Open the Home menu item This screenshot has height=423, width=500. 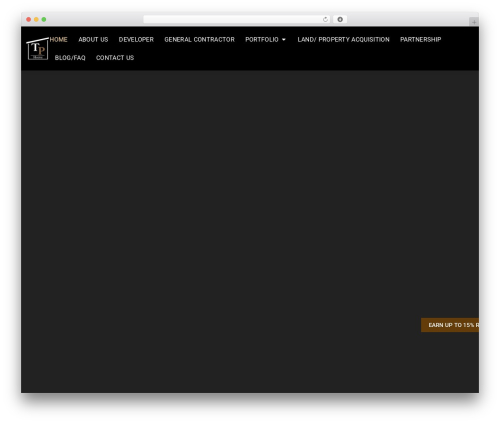point(59,39)
